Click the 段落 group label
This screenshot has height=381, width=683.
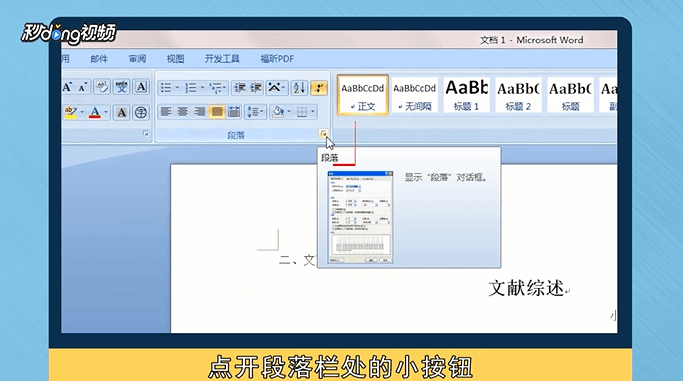pyautogui.click(x=236, y=135)
